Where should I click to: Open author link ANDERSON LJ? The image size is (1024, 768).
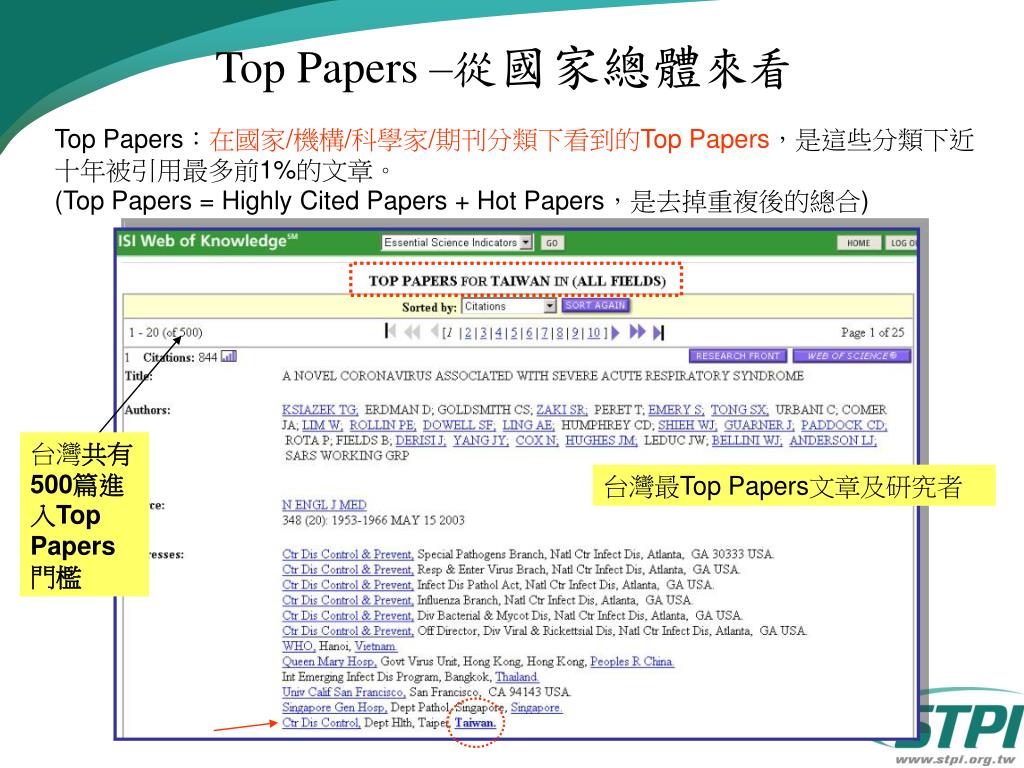833,441
